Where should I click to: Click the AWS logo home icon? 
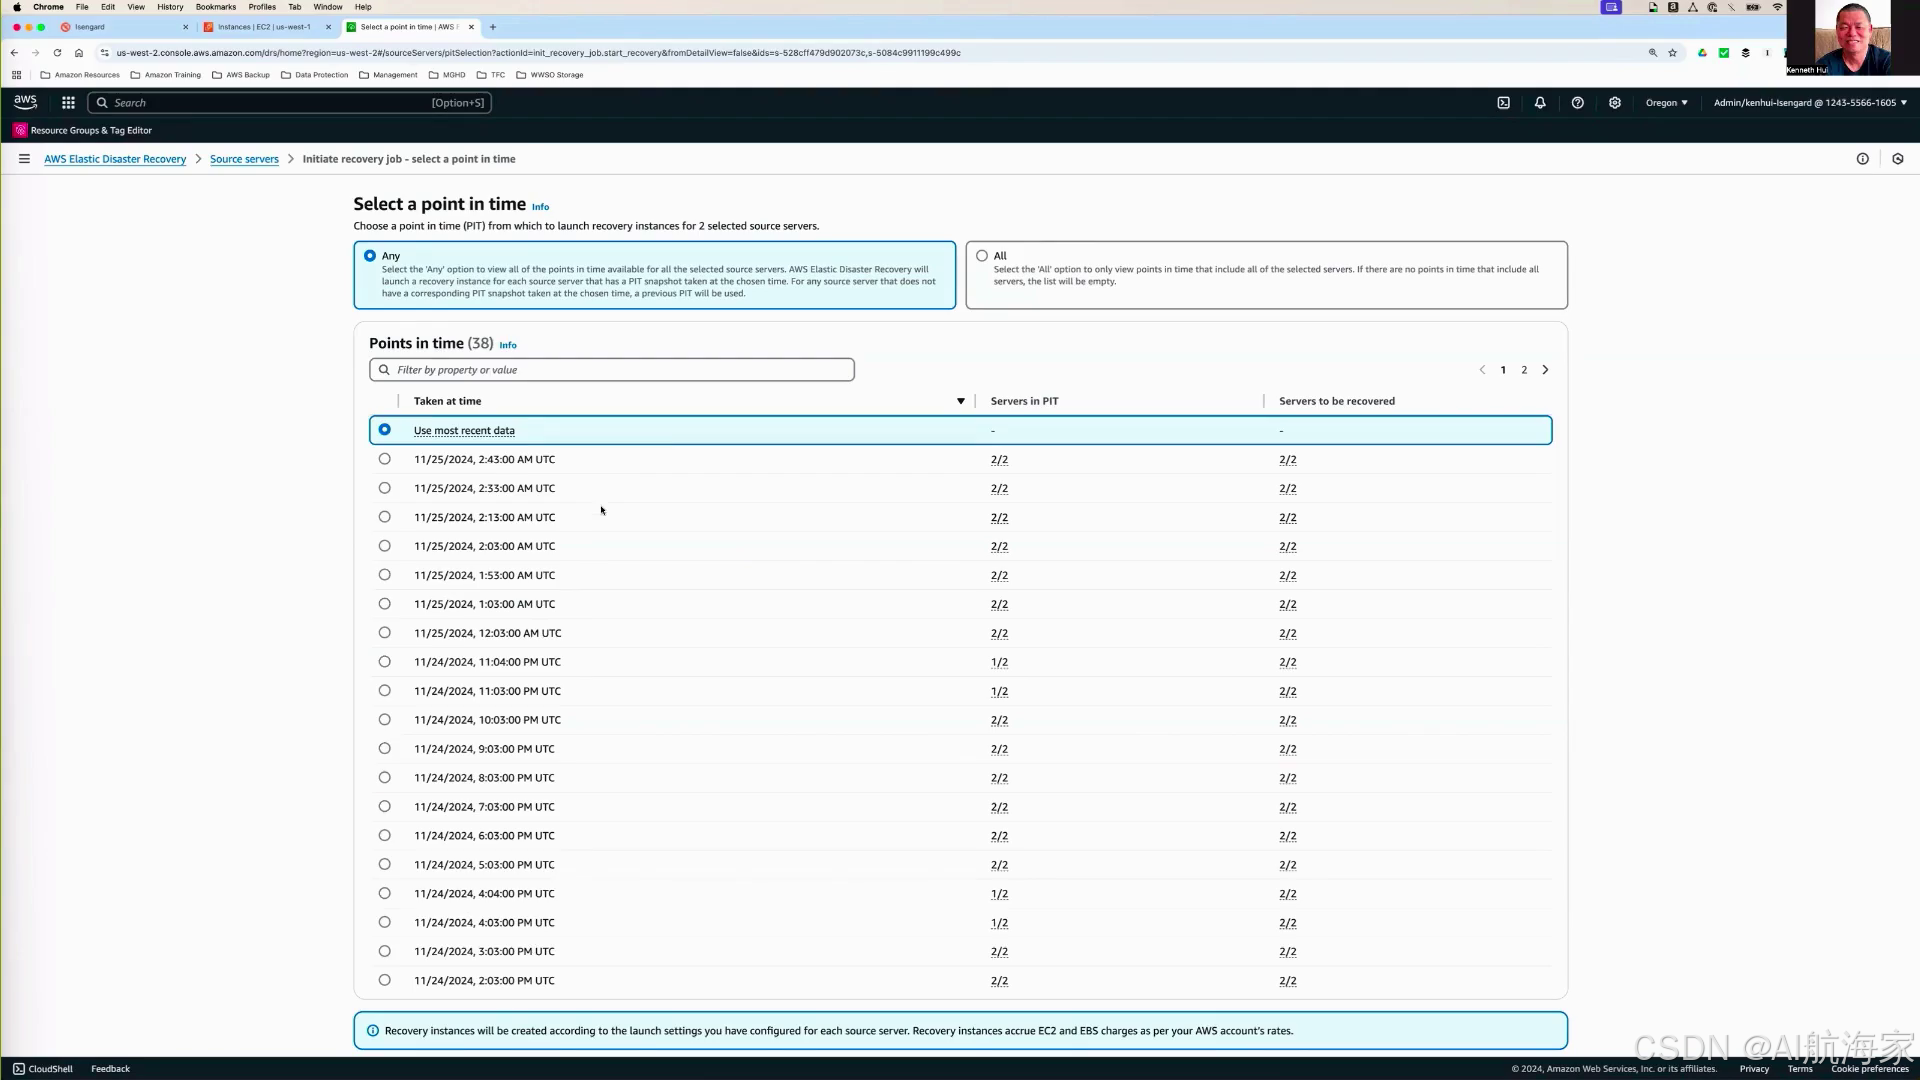point(25,102)
